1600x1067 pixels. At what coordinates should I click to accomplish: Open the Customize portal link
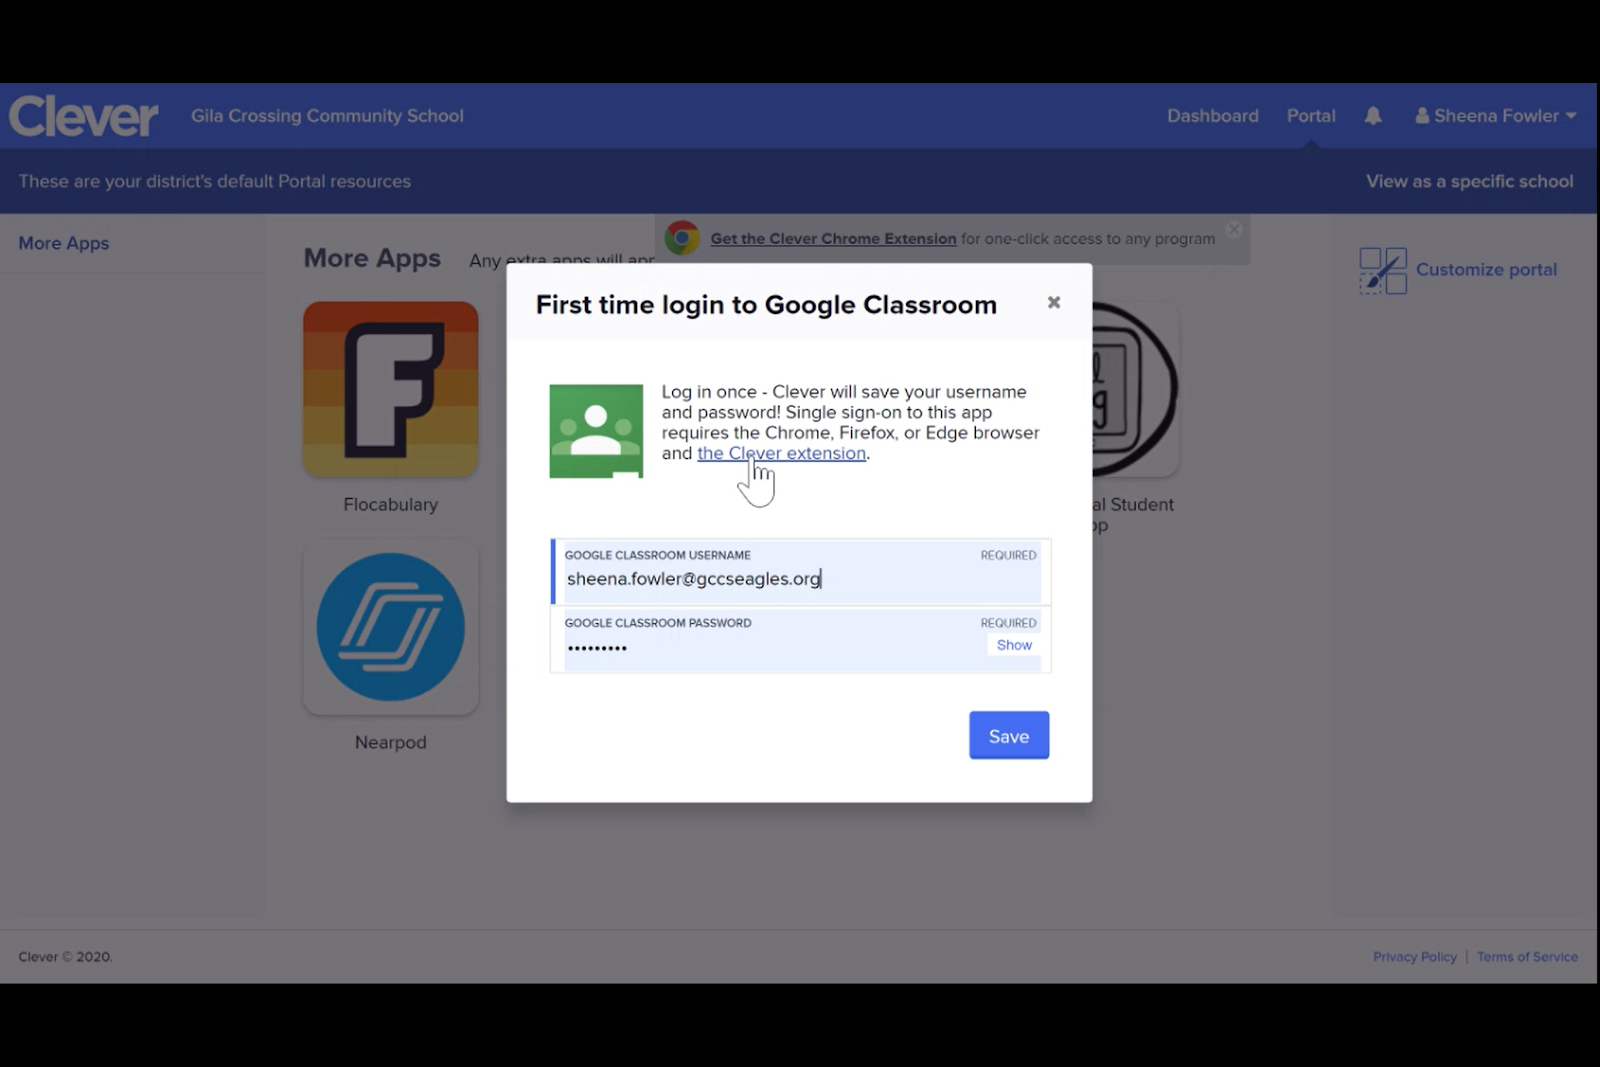click(x=1486, y=270)
